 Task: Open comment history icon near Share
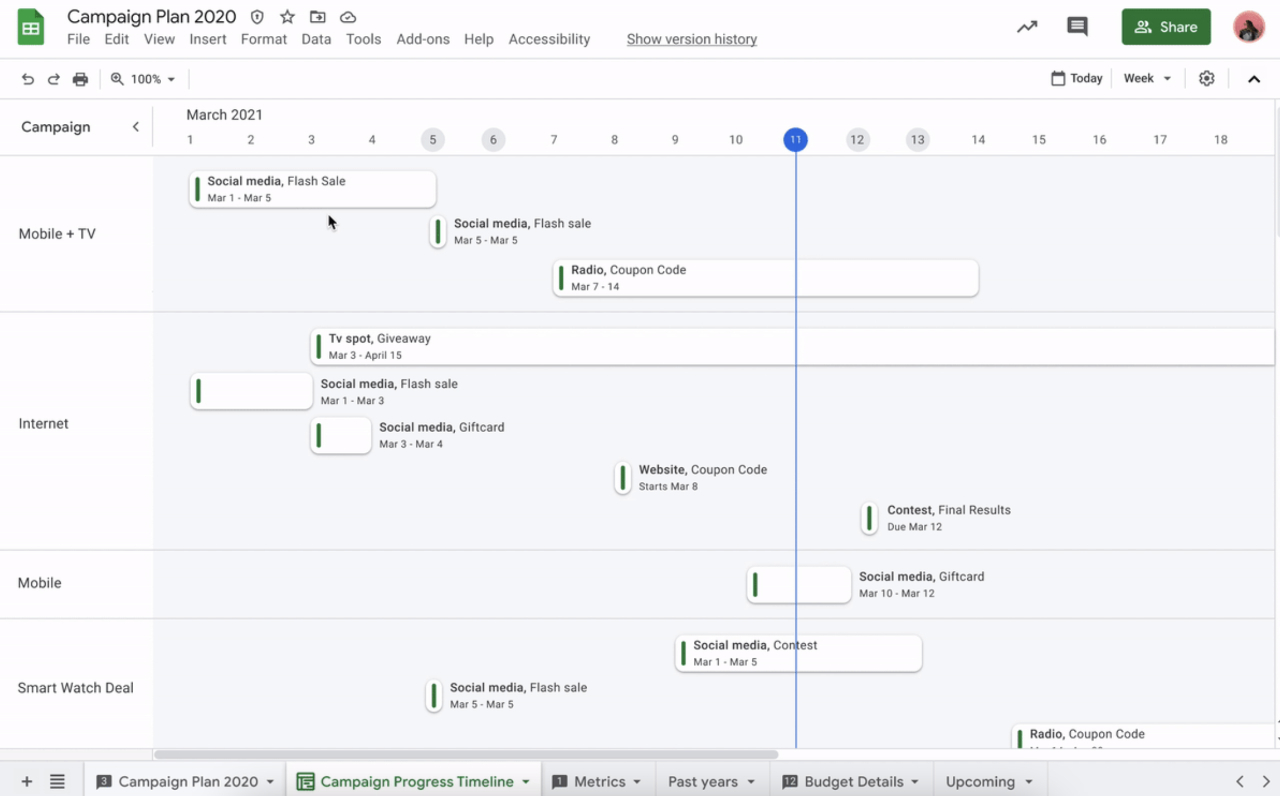(x=1077, y=27)
